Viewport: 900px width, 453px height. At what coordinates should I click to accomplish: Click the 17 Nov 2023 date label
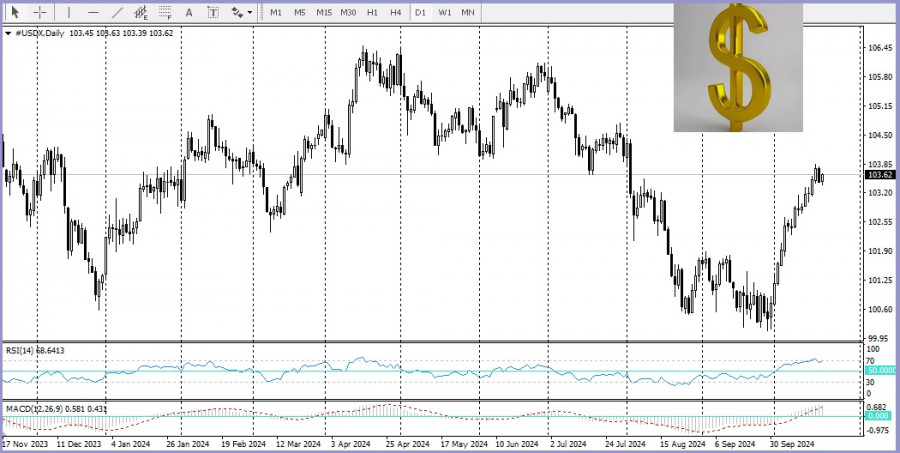(25, 444)
